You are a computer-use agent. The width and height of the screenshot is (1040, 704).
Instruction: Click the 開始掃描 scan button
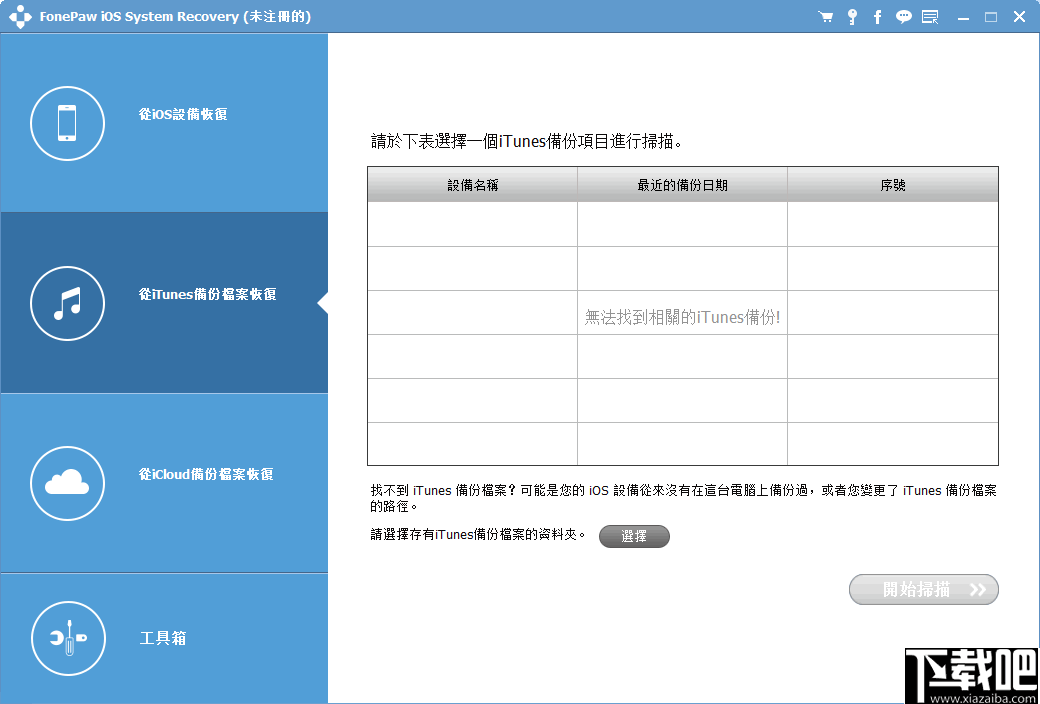coord(922,589)
